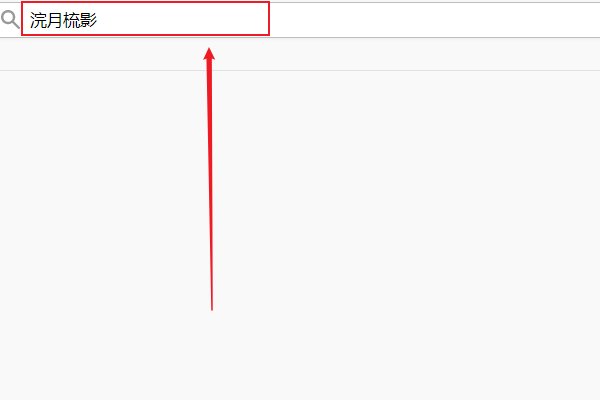Focus the search field containing 浣月梳影
This screenshot has height=400, width=600.
pyautogui.click(x=145, y=19)
